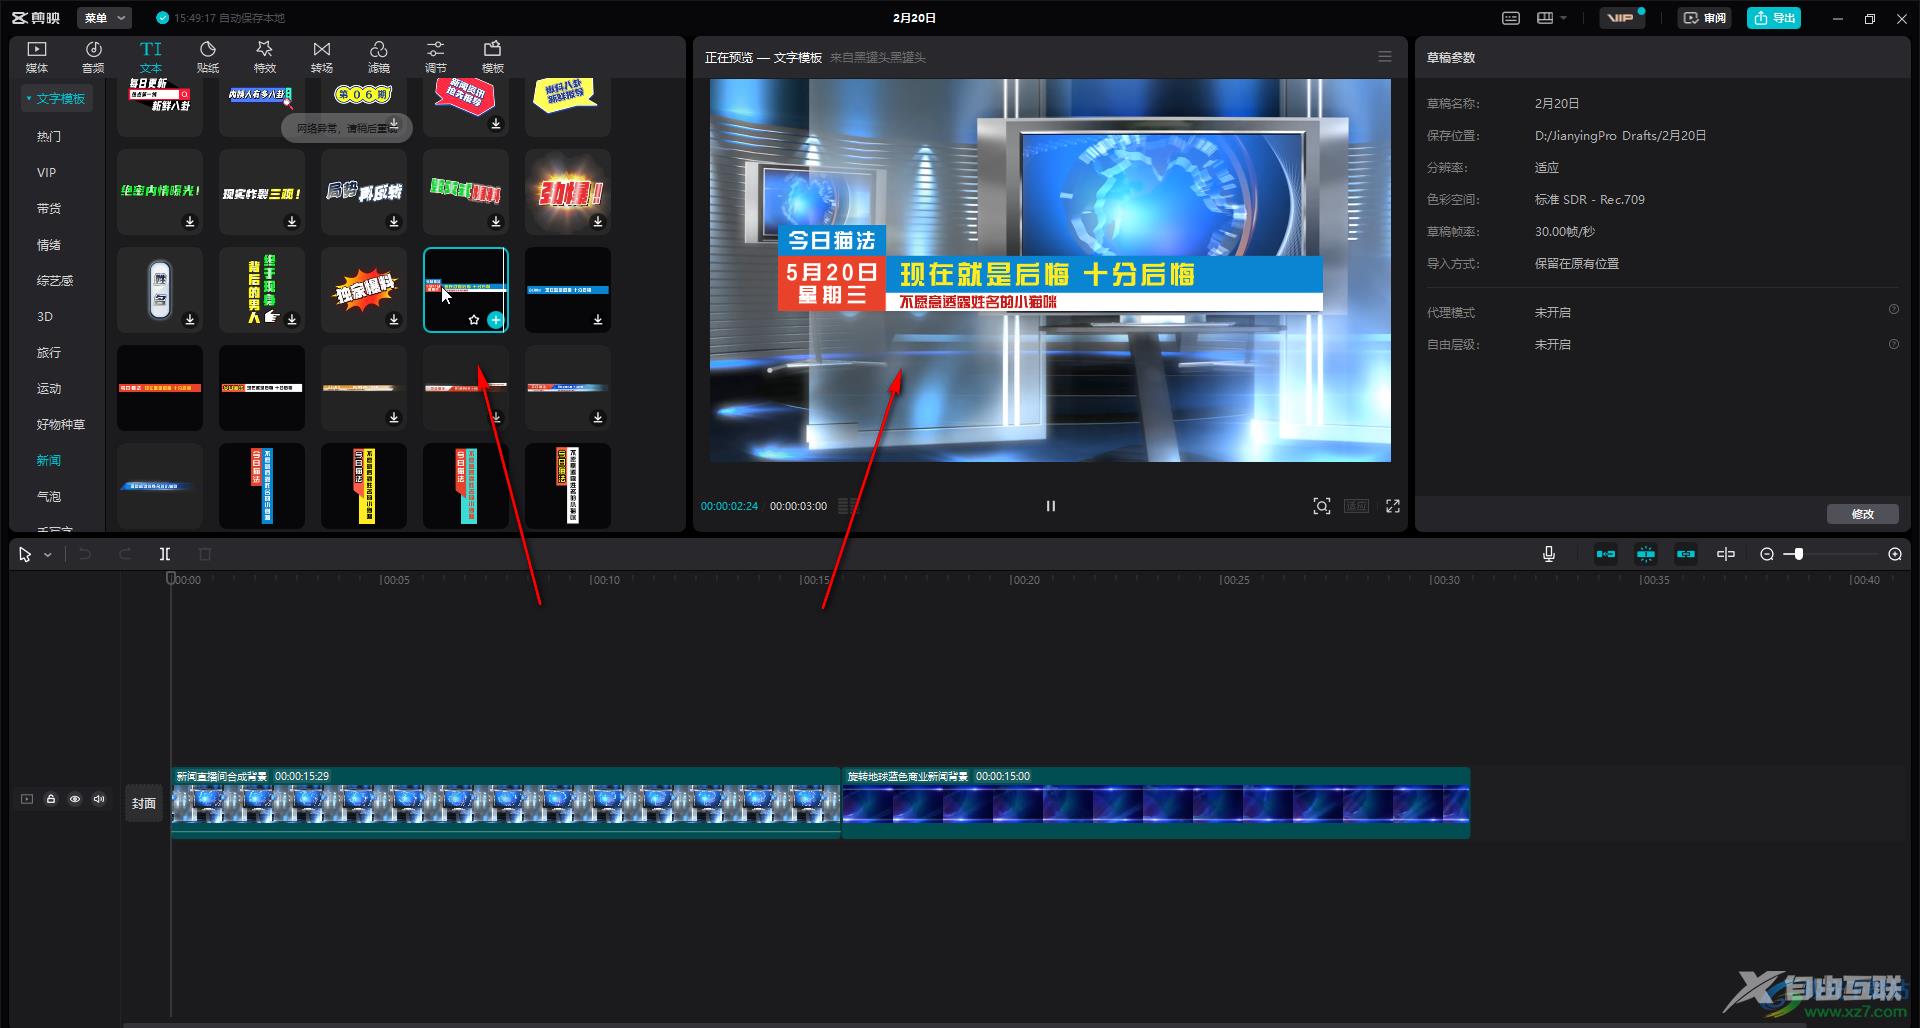Select the 综艺感 category
The height and width of the screenshot is (1028, 1920).
pyautogui.click(x=55, y=280)
